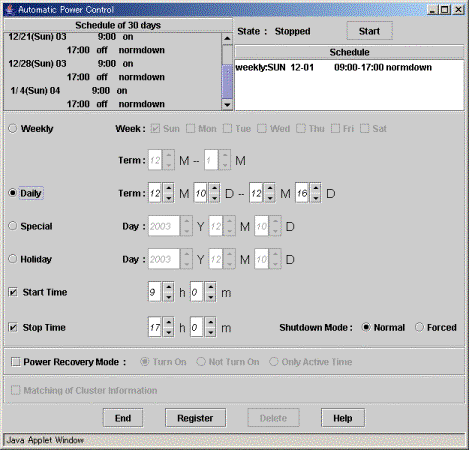Select the Weekly schedule radio button

point(13,128)
